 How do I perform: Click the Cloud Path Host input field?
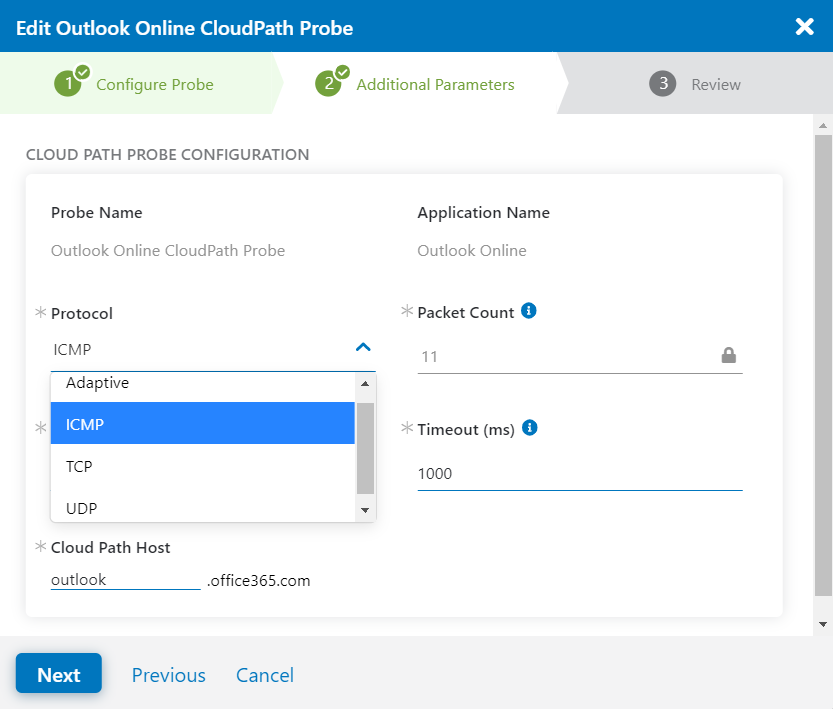tap(125, 580)
